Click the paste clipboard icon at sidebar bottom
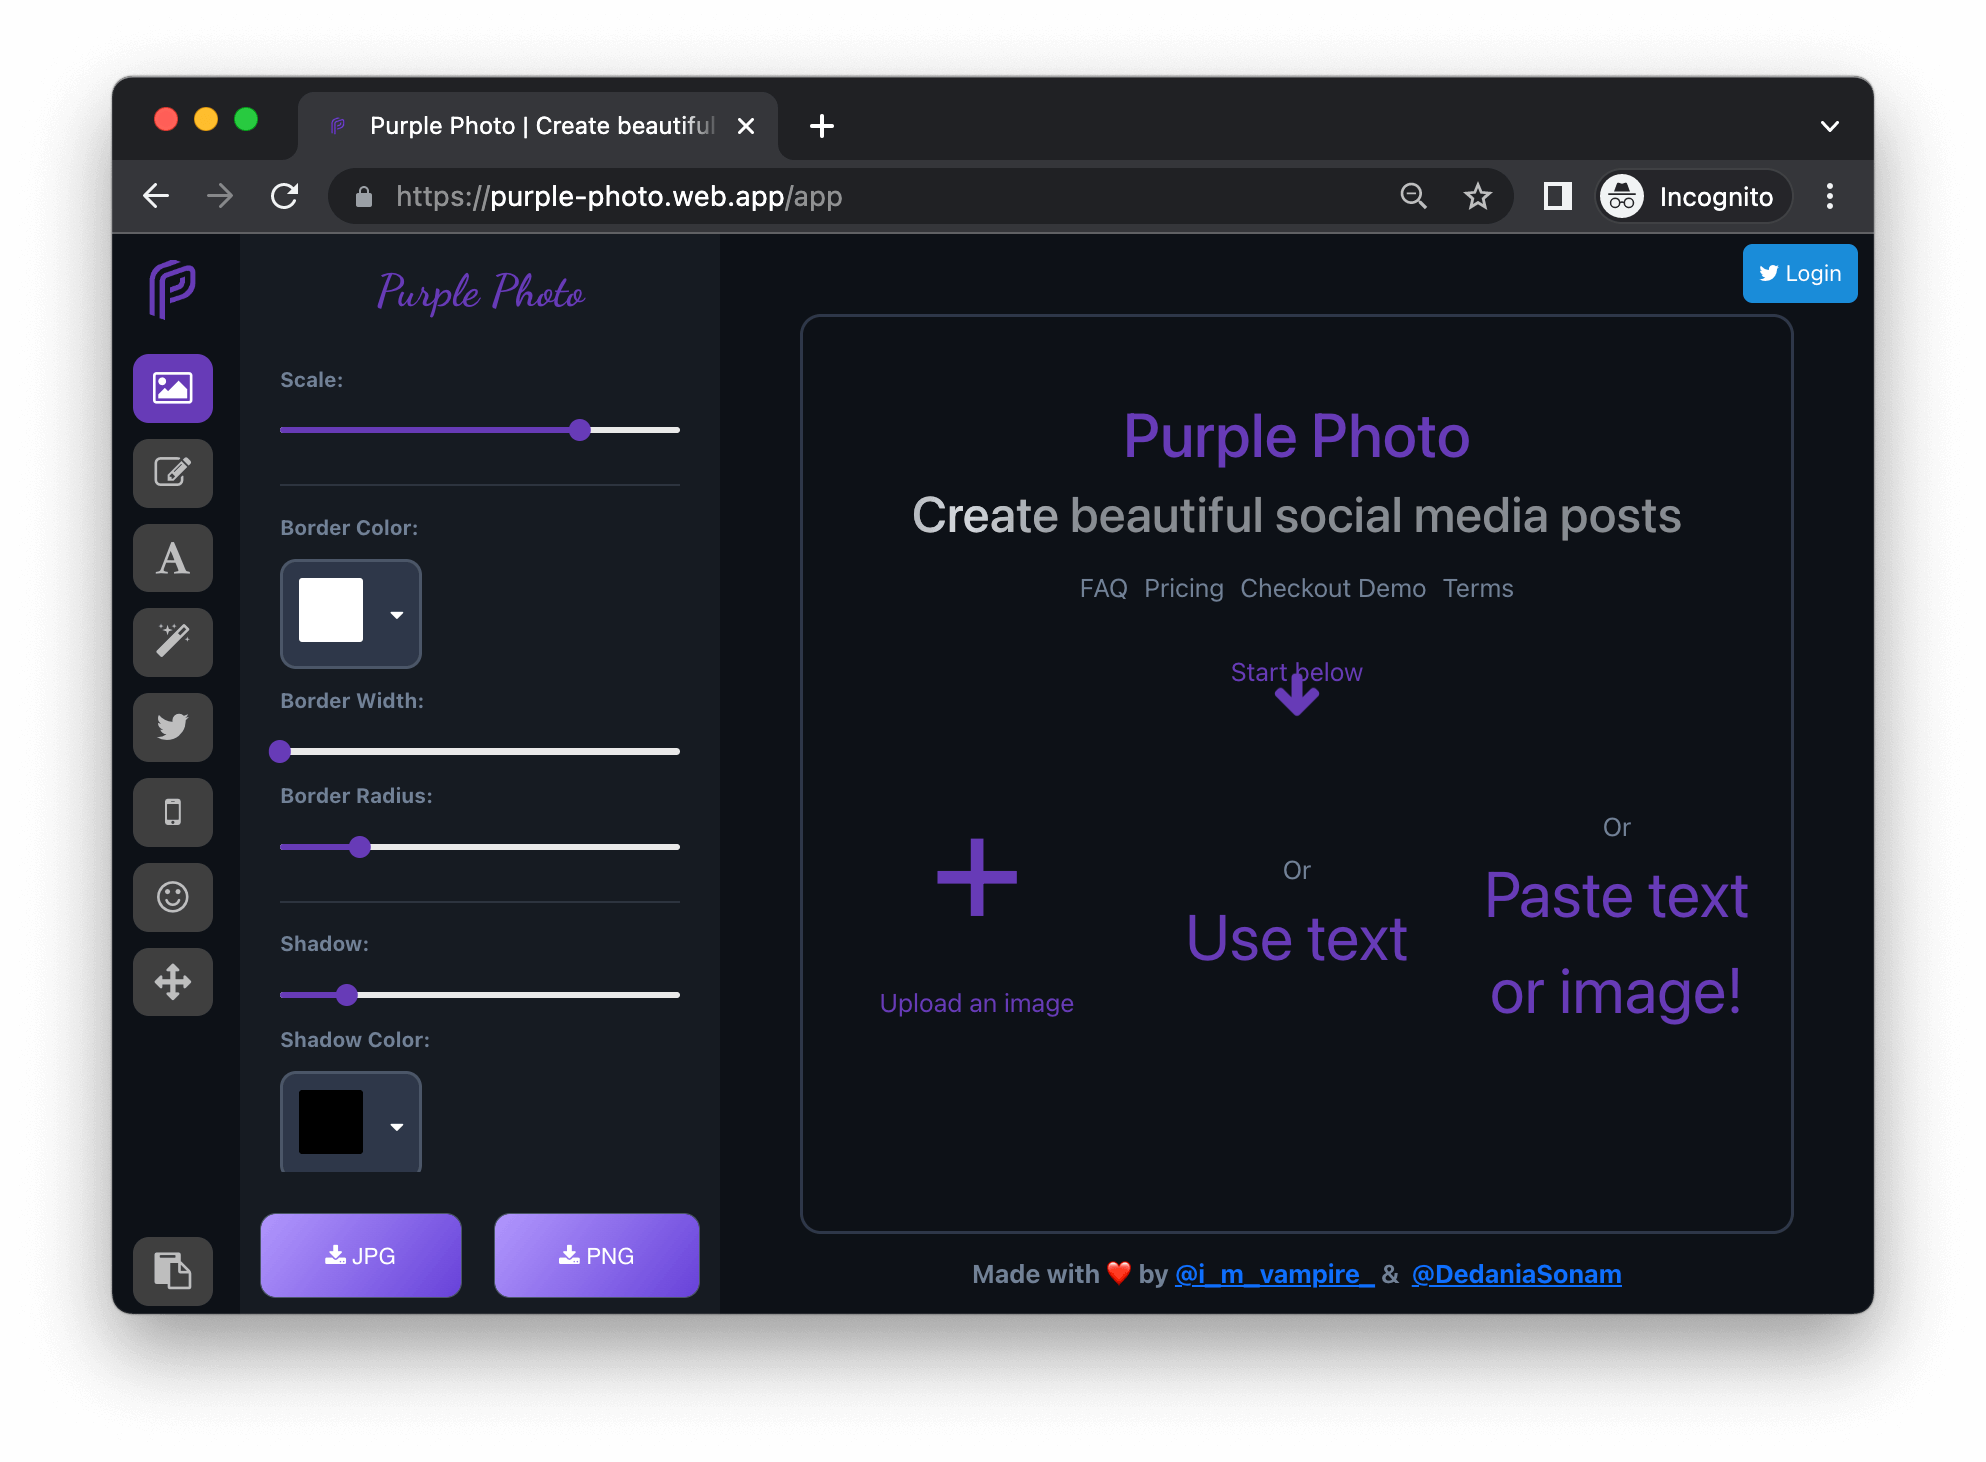The image size is (1986, 1462). (172, 1271)
